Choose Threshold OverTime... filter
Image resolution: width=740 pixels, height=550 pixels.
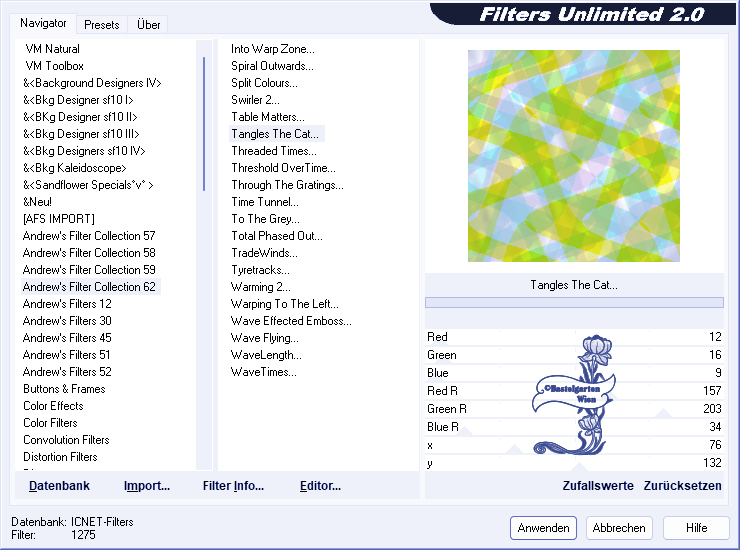[283, 168]
